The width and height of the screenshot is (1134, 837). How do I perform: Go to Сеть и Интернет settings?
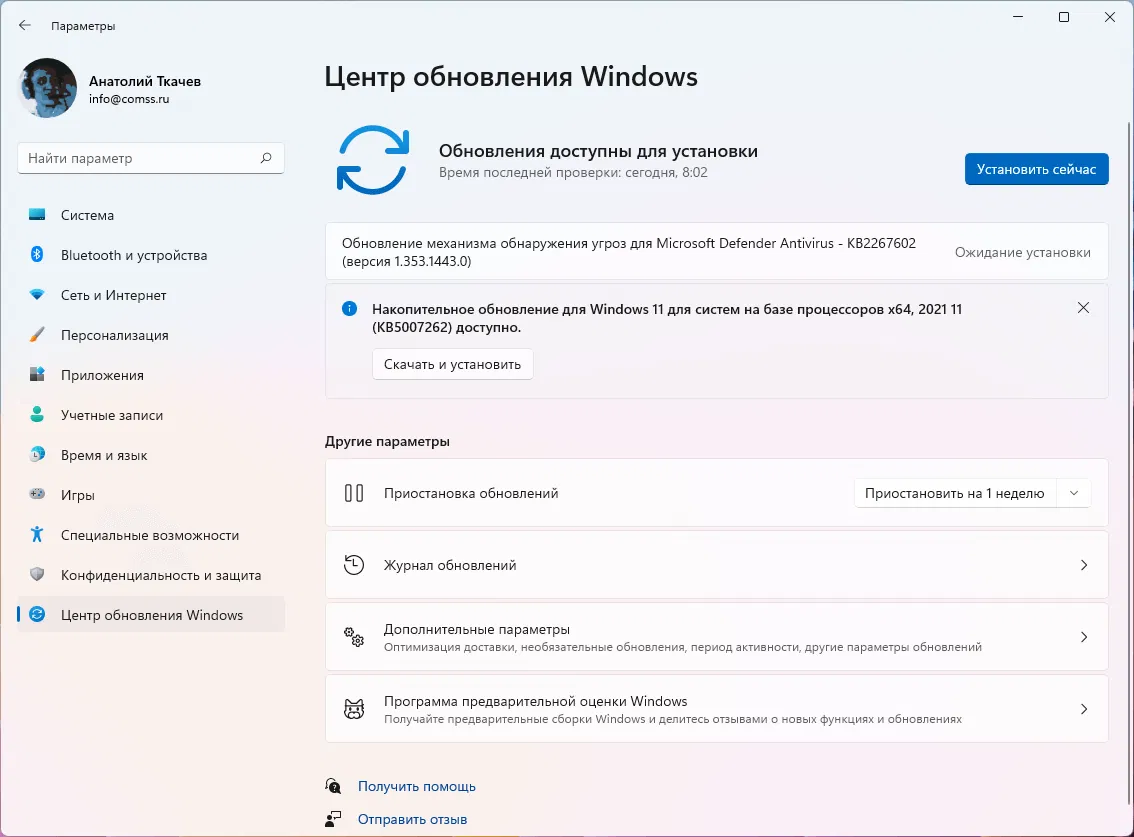tap(35, 294)
